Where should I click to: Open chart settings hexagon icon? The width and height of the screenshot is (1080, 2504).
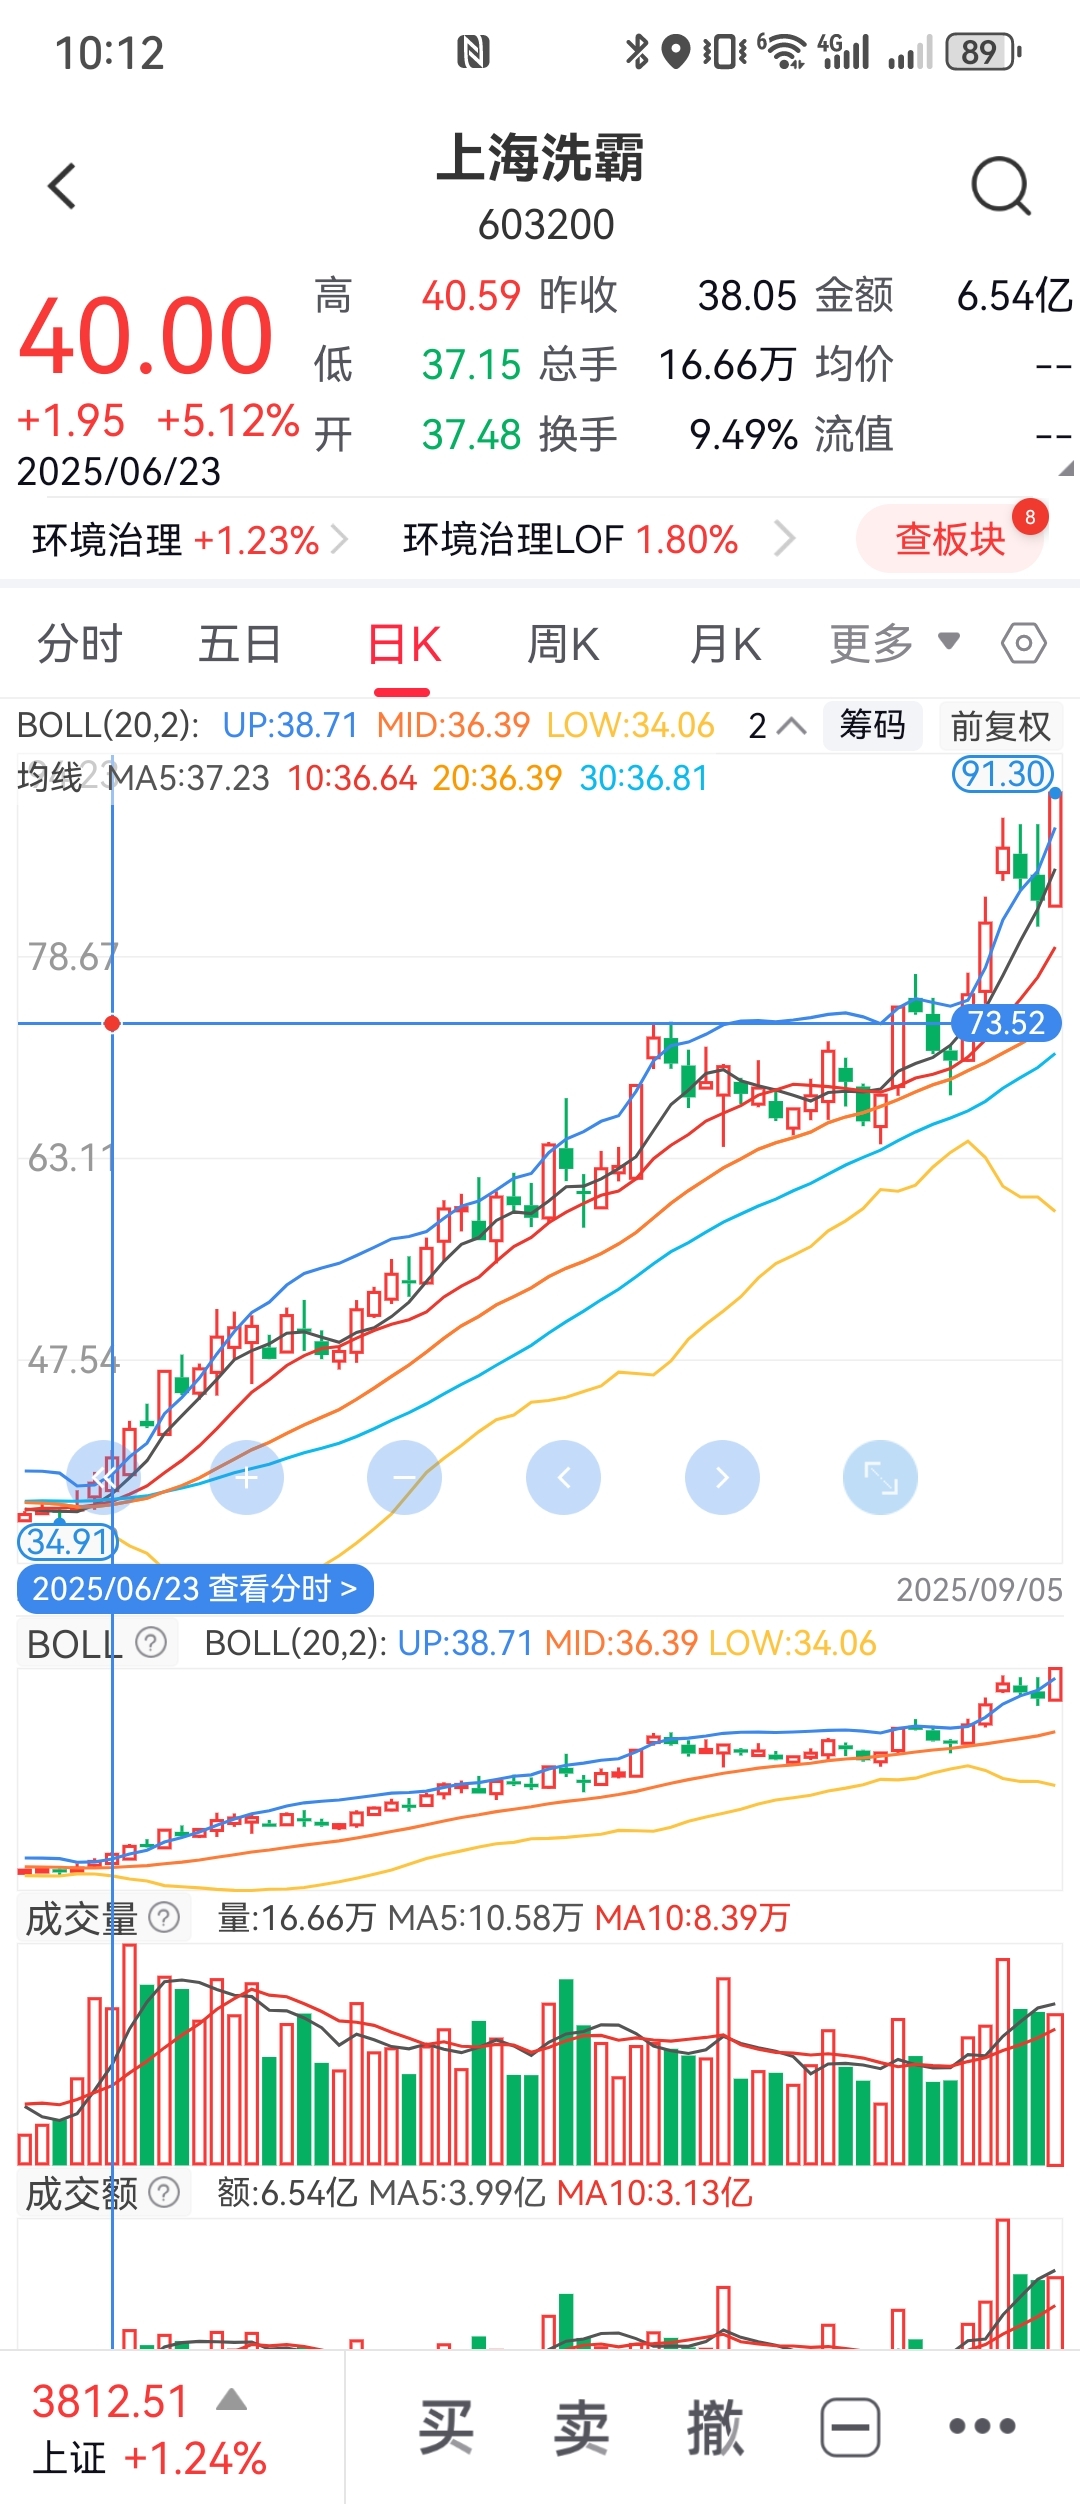pos(1024,643)
